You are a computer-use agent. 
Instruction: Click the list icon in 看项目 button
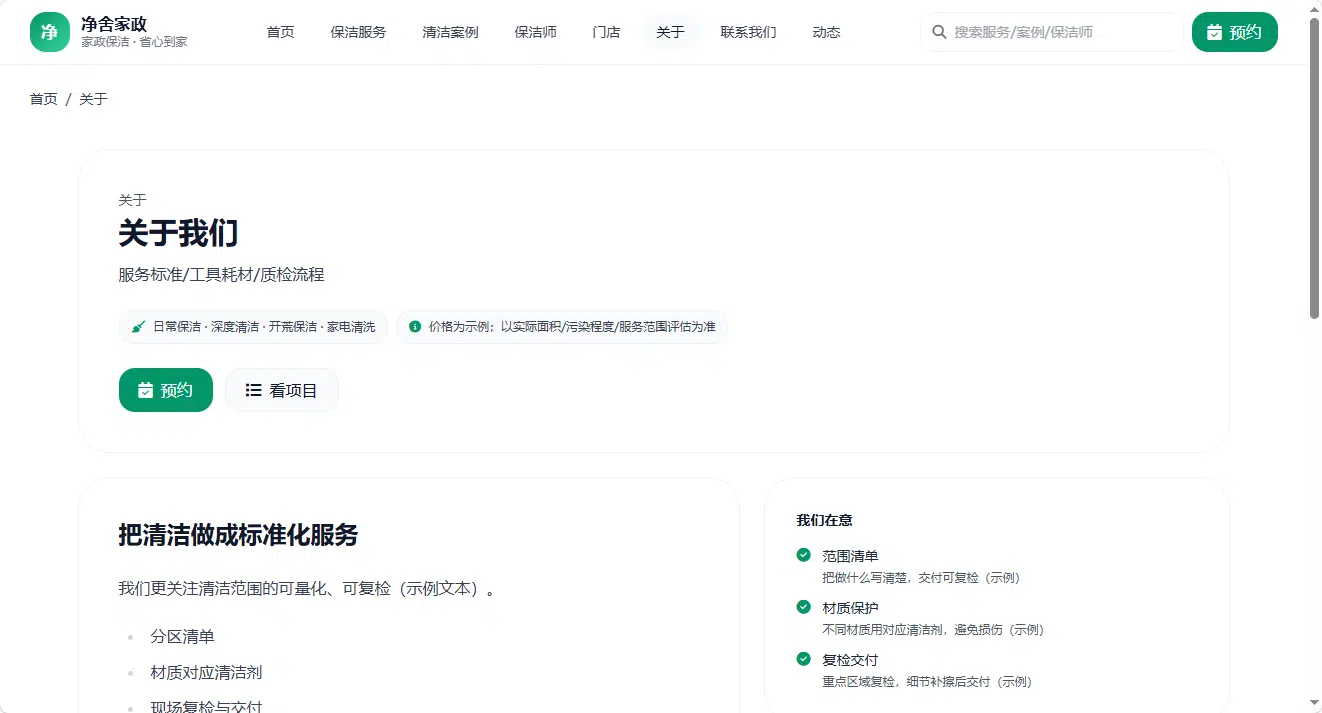pyautogui.click(x=254, y=390)
